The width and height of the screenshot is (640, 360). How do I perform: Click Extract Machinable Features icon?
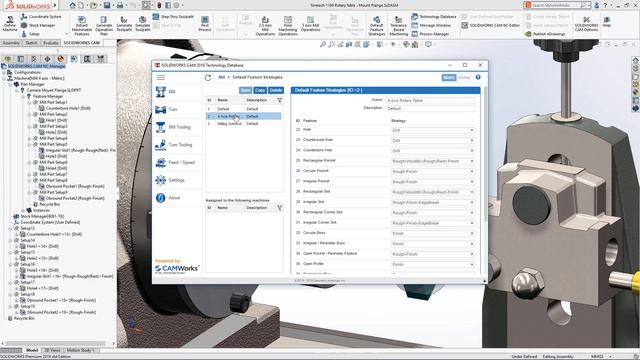(82, 26)
